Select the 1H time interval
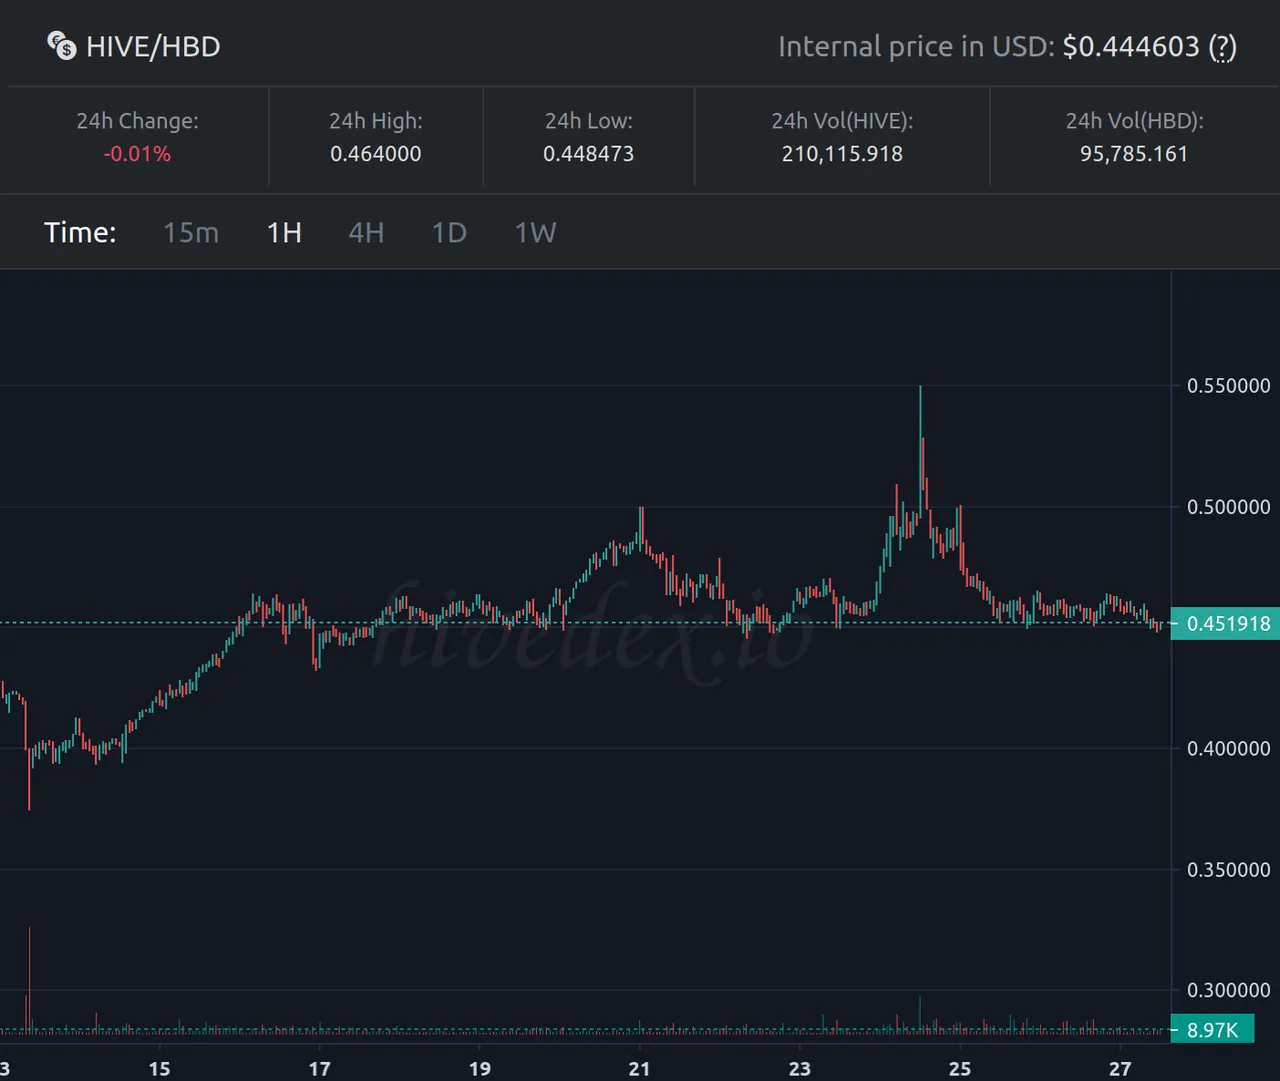Image resolution: width=1280 pixels, height=1081 pixels. pos(284,233)
